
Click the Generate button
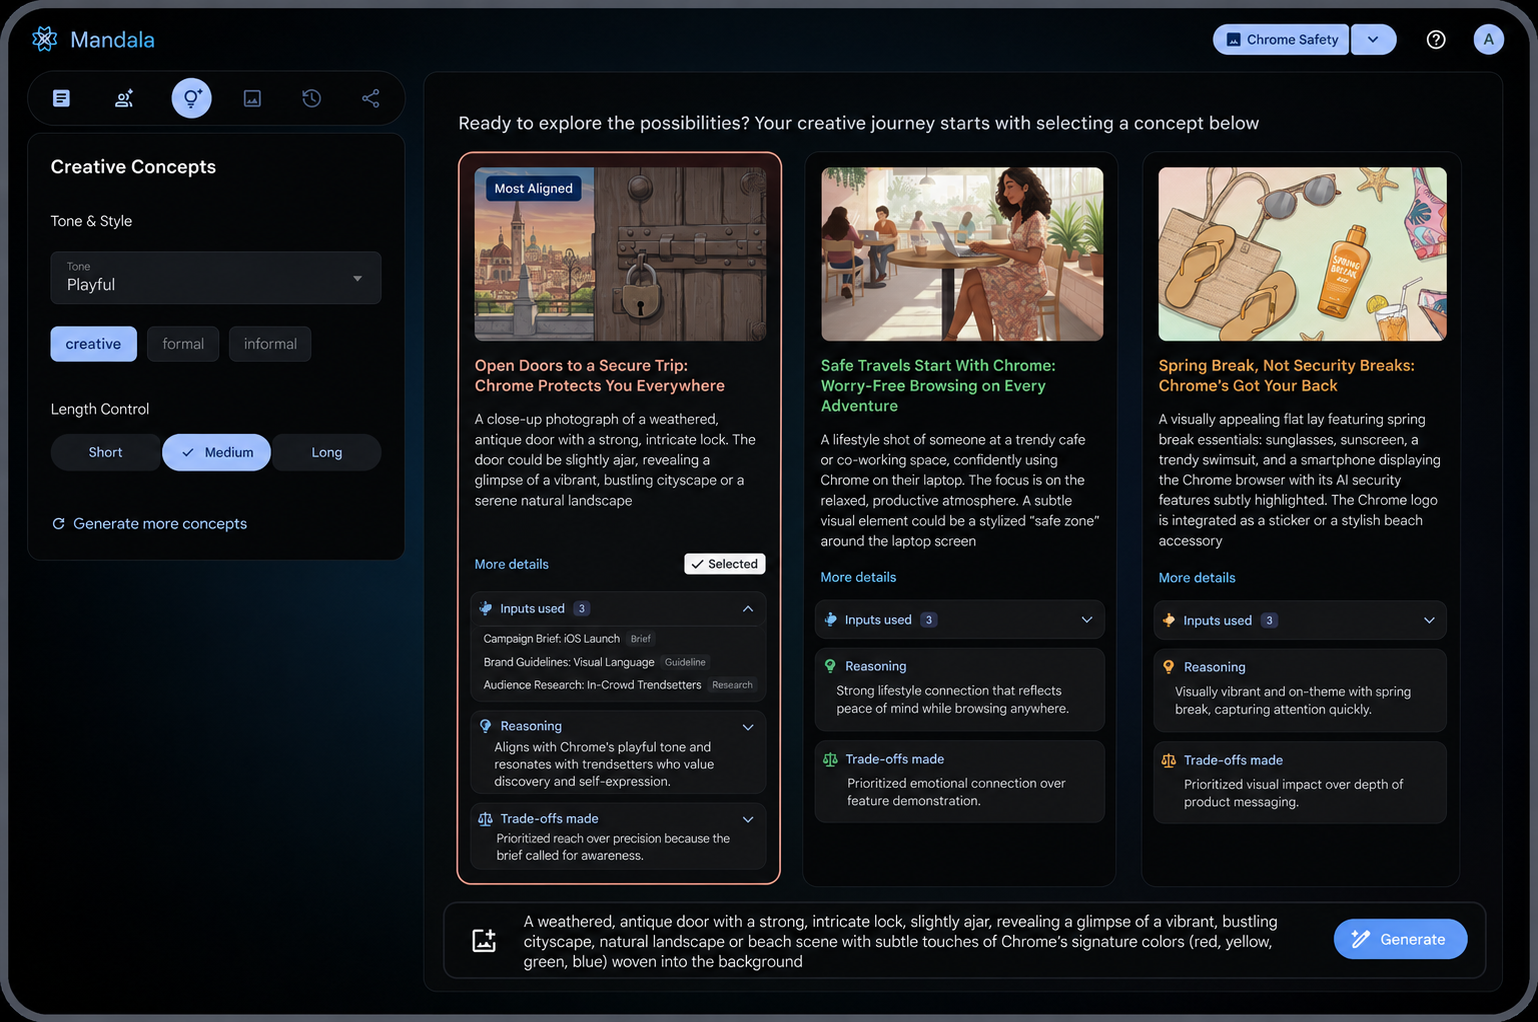(1400, 939)
